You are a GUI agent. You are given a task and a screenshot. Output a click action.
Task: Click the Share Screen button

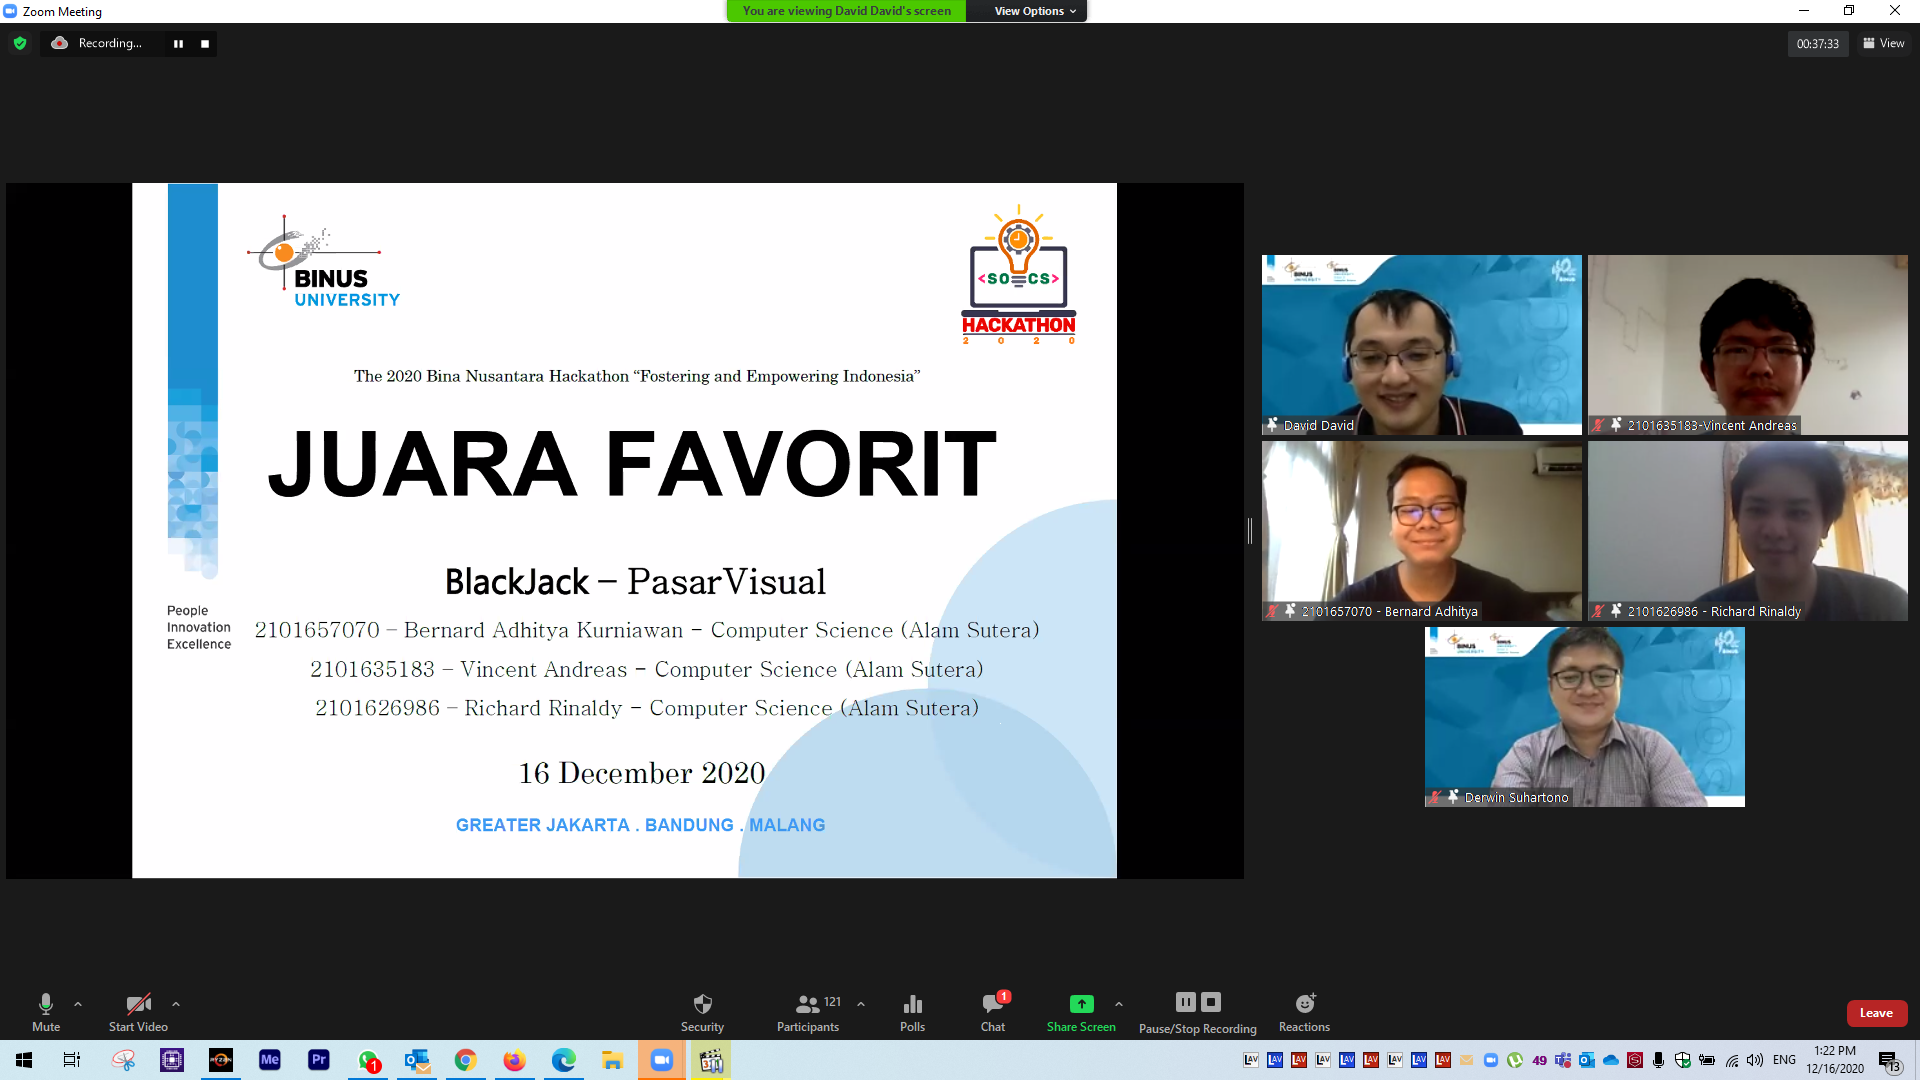point(1081,1012)
